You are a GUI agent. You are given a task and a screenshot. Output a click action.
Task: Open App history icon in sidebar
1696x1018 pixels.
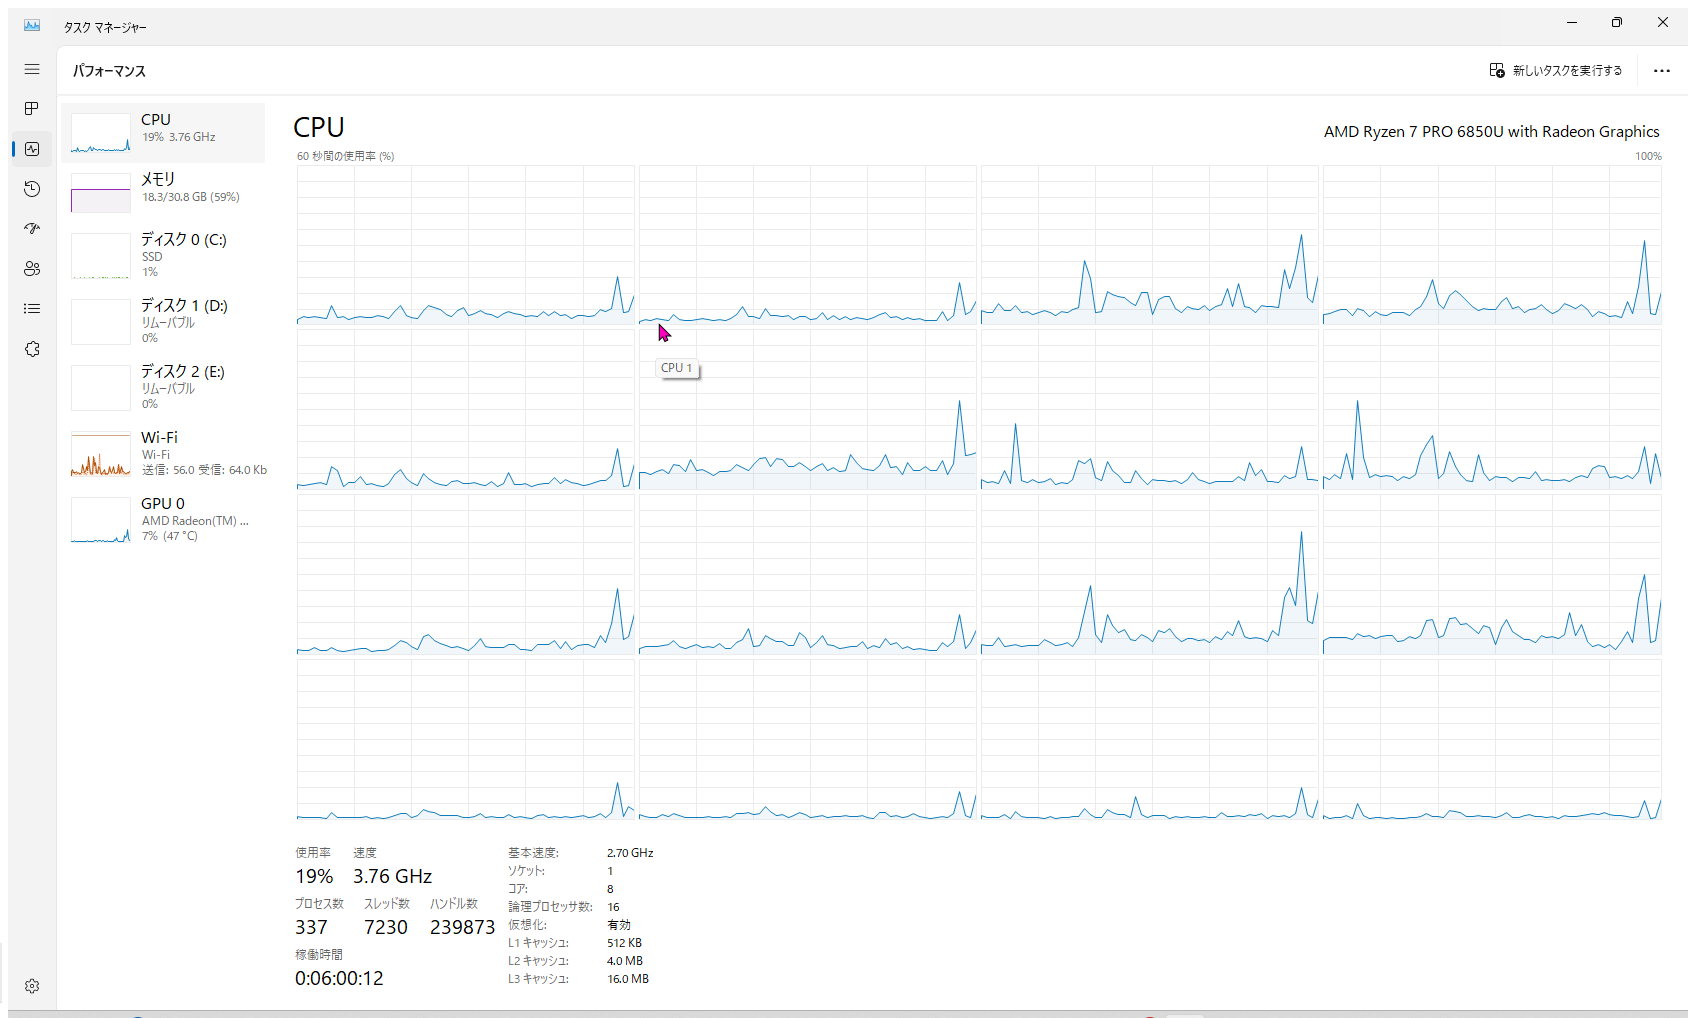coord(32,189)
